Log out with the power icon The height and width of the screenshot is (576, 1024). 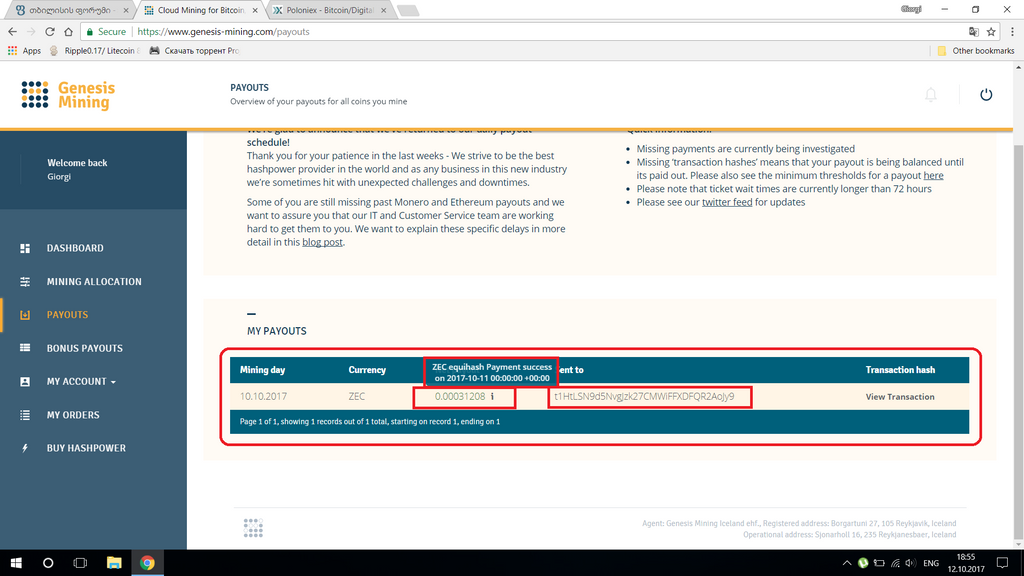(x=986, y=95)
